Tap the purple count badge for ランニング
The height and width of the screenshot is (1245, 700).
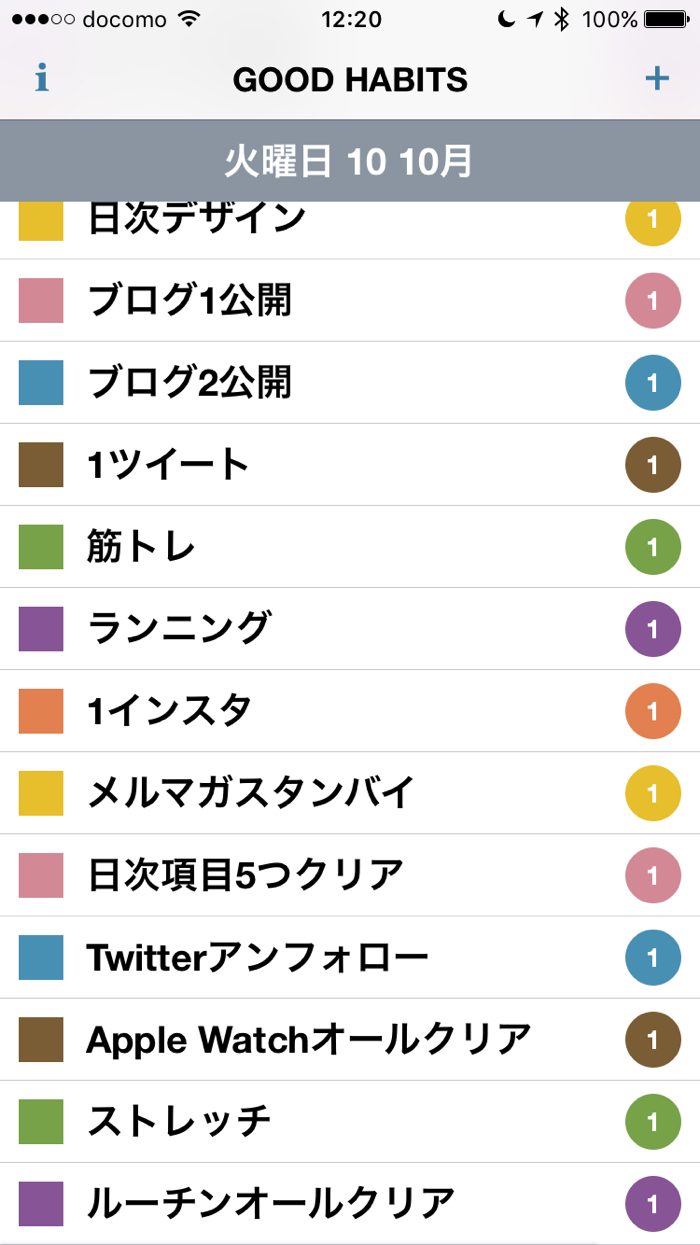tap(653, 629)
